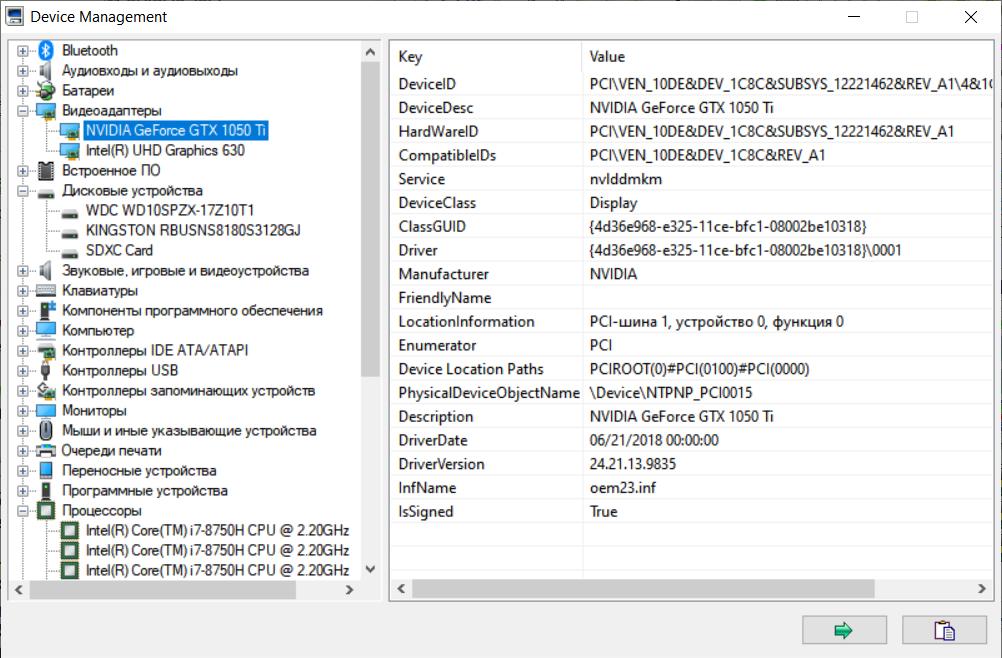Click the firmware chip icon beside Встроенное ПО
The height and width of the screenshot is (658, 1002).
point(45,171)
